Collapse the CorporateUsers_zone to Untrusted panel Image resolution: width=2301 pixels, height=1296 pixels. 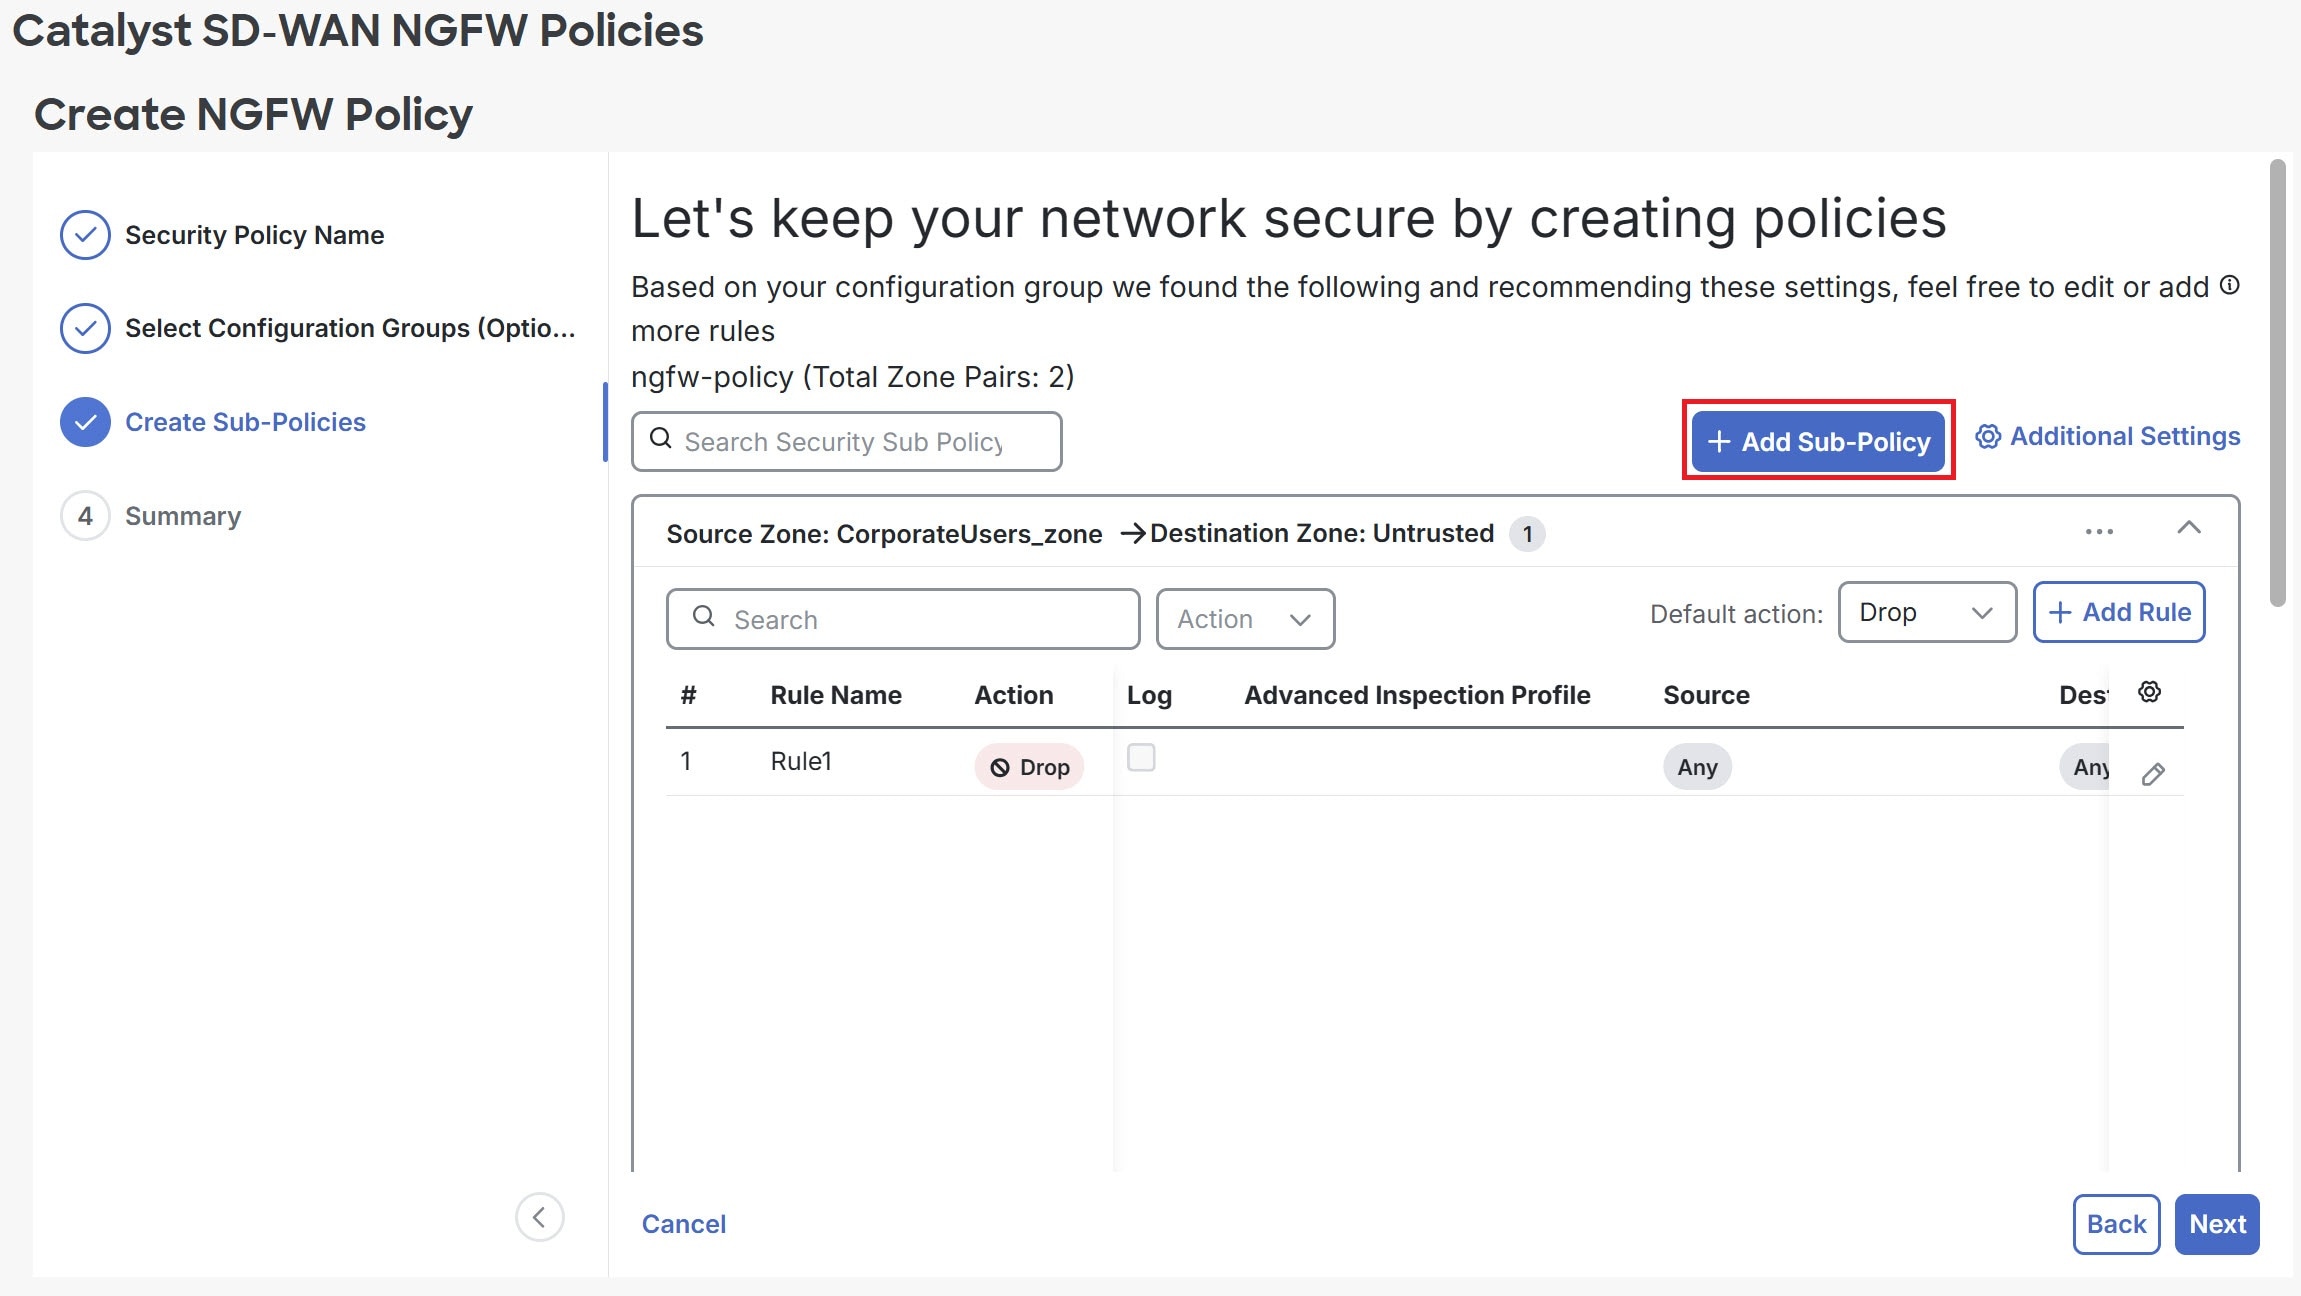(2189, 529)
